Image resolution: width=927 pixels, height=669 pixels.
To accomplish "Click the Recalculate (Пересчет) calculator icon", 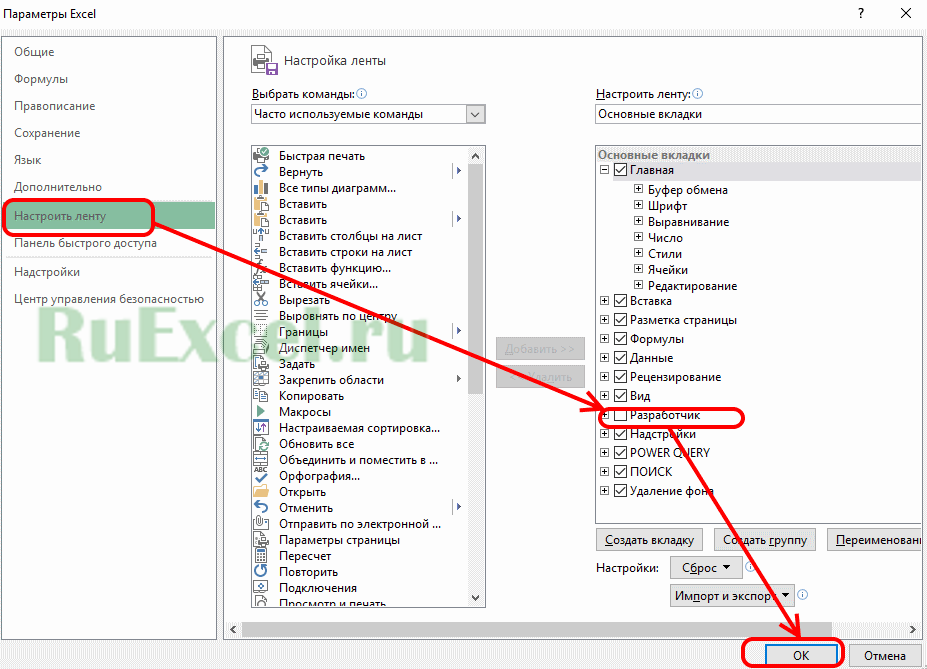I will 261,555.
